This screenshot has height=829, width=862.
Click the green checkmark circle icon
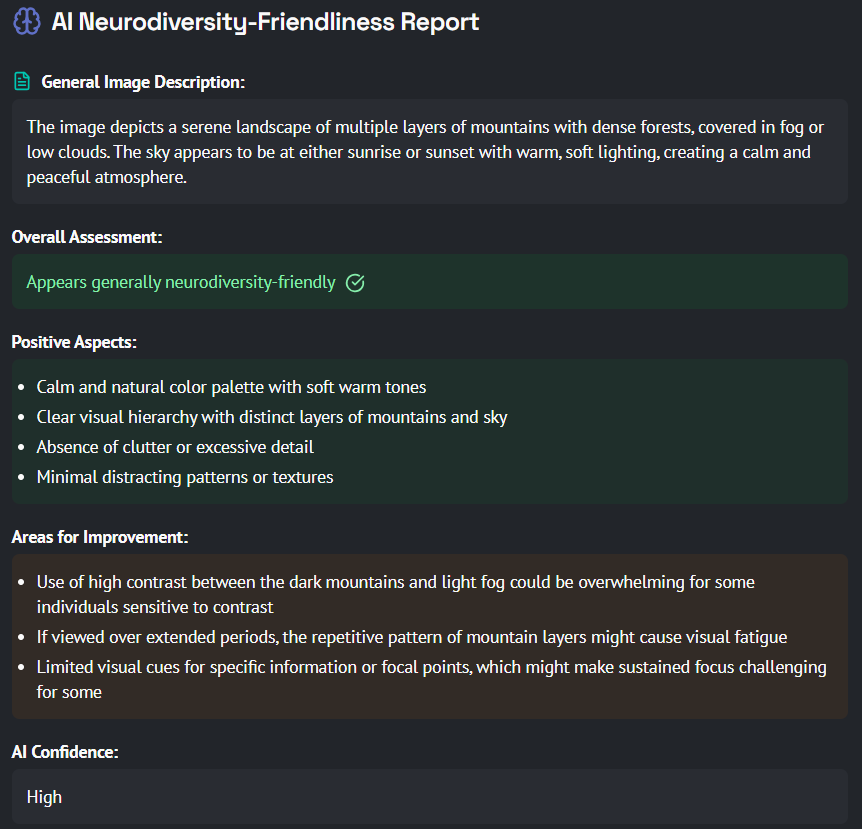point(355,283)
